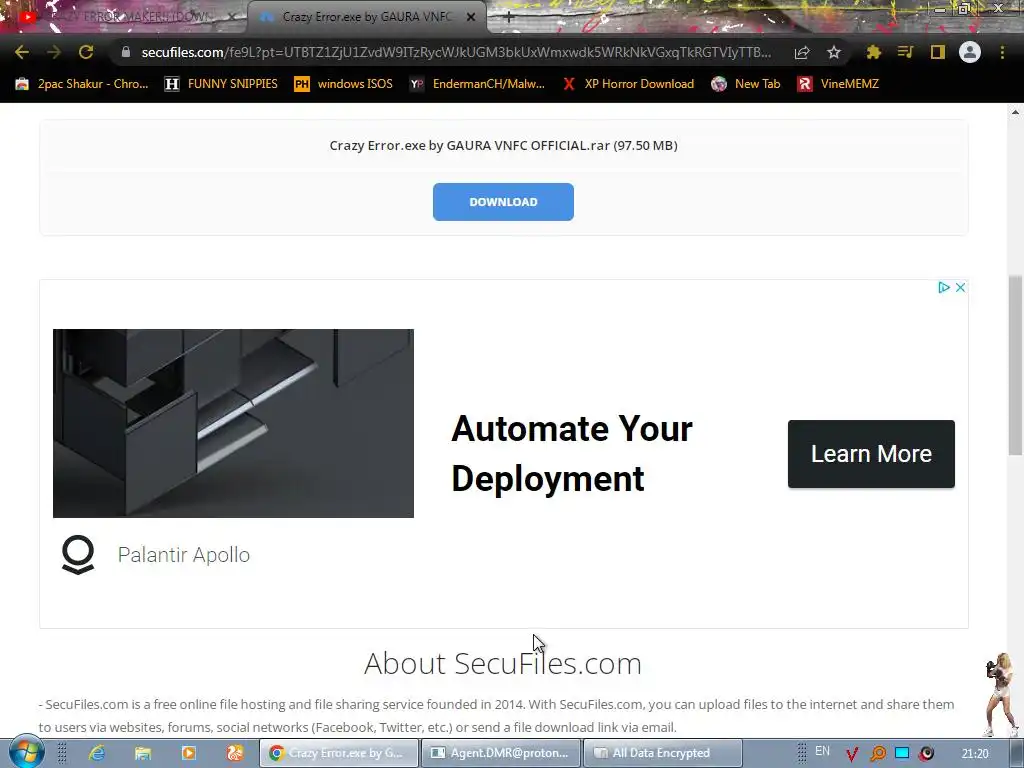Close the ad with the X icon
This screenshot has height=768, width=1024.
coord(960,287)
